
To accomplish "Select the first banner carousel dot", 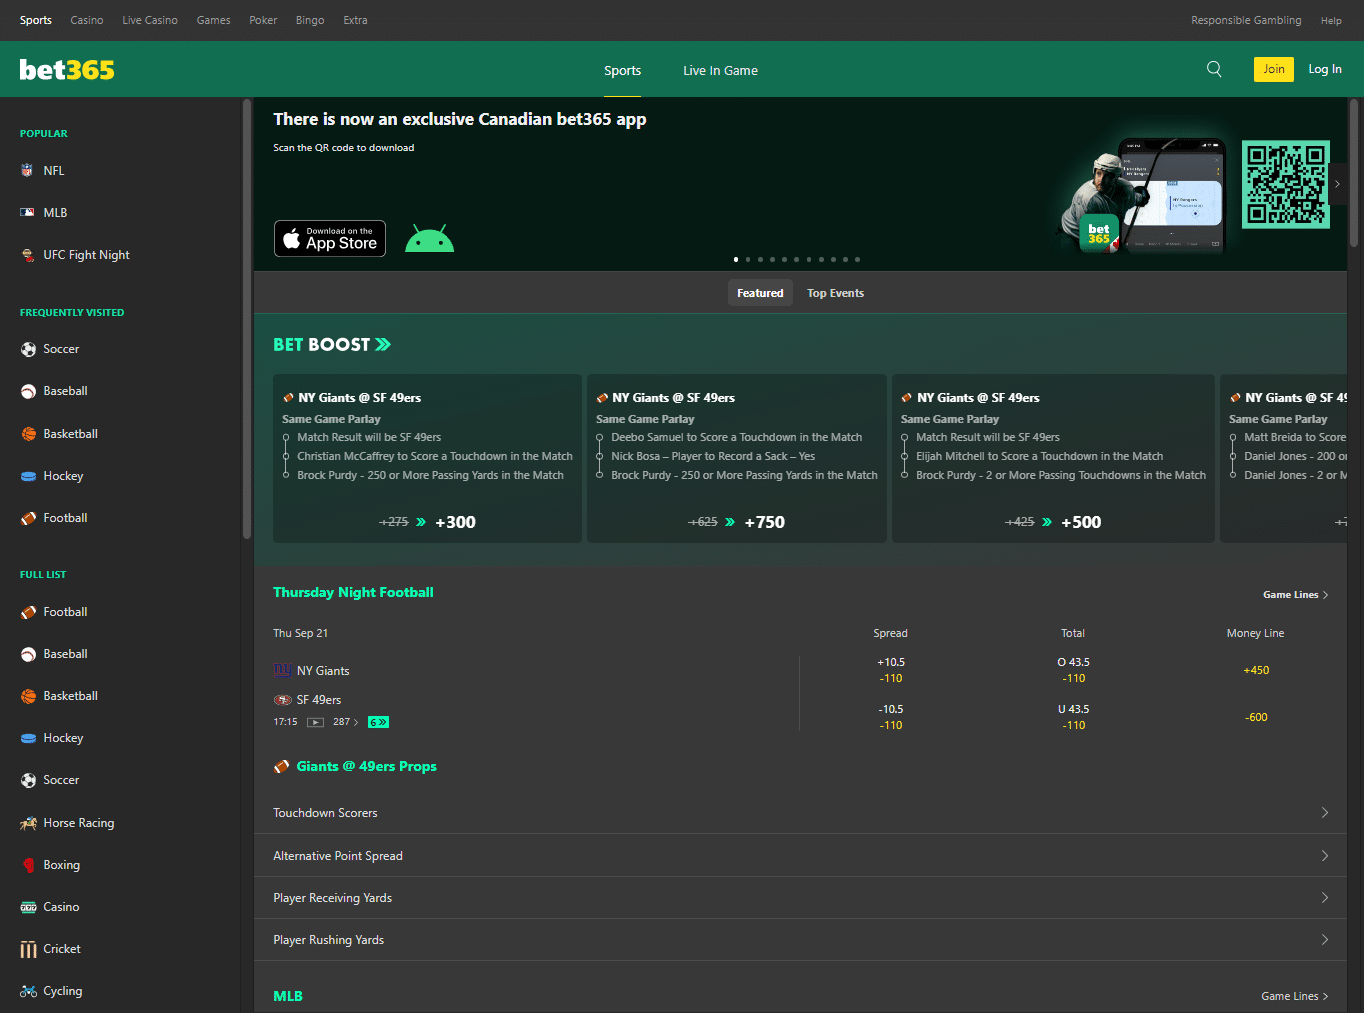I will [736, 259].
